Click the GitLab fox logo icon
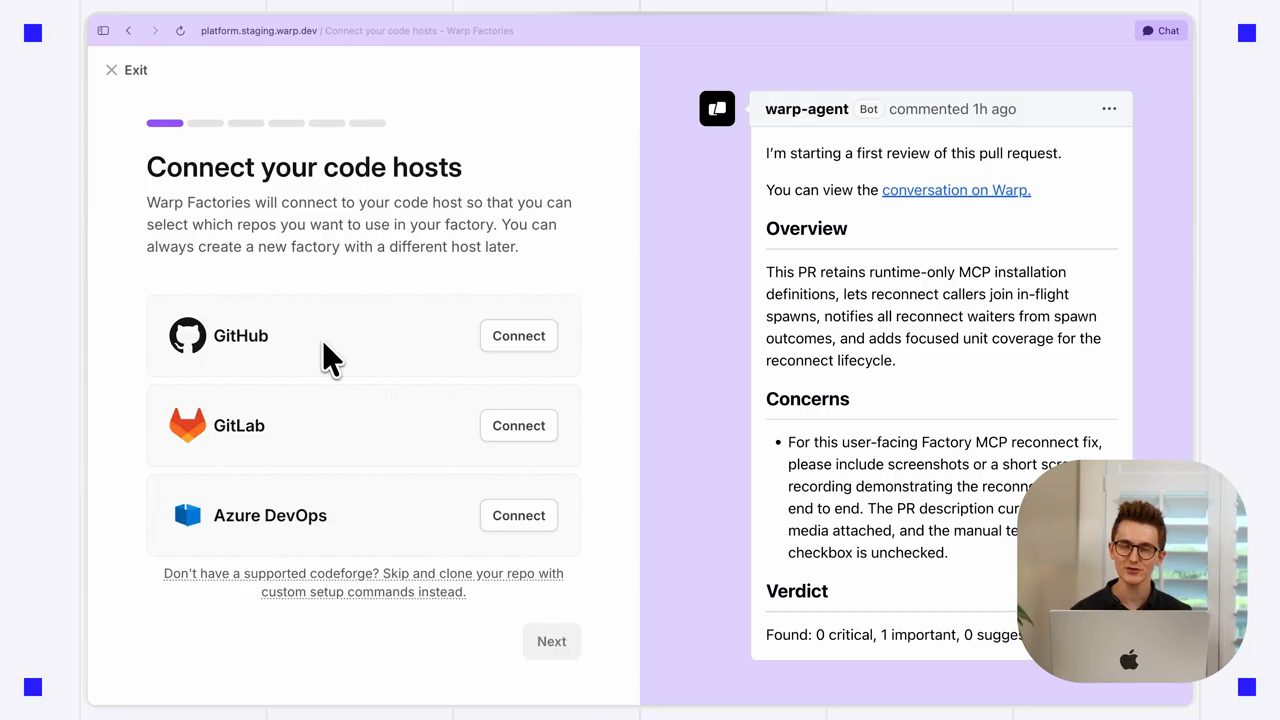 187,425
